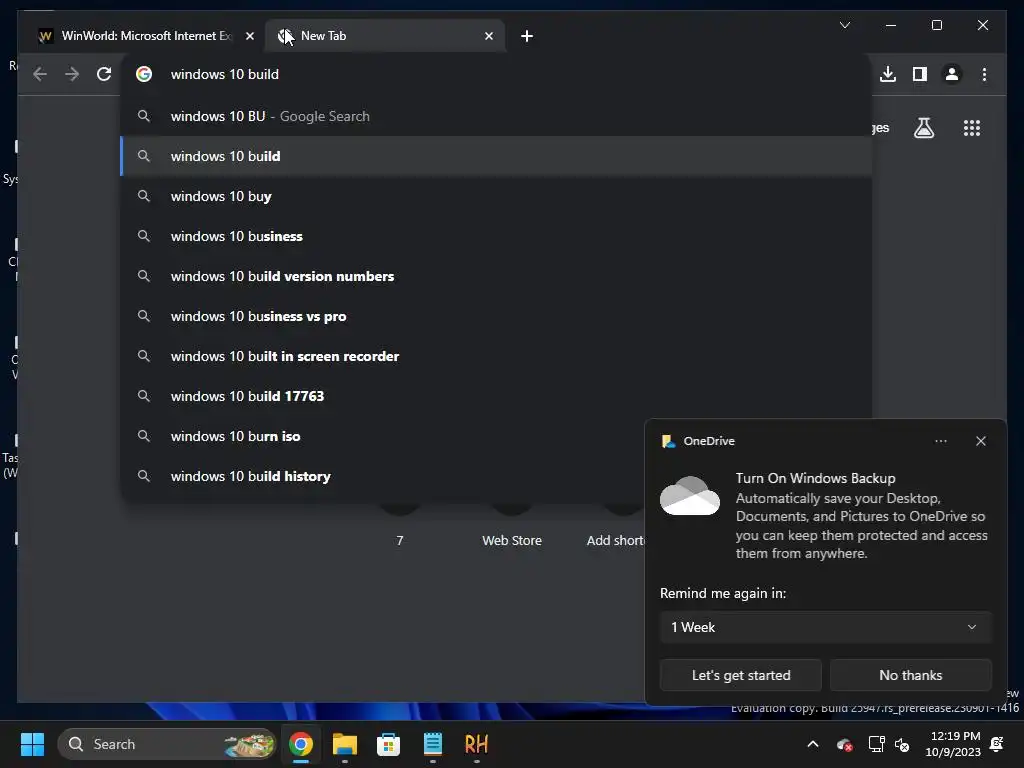Go back to the previous page
The width and height of the screenshot is (1024, 768).
[x=40, y=74]
